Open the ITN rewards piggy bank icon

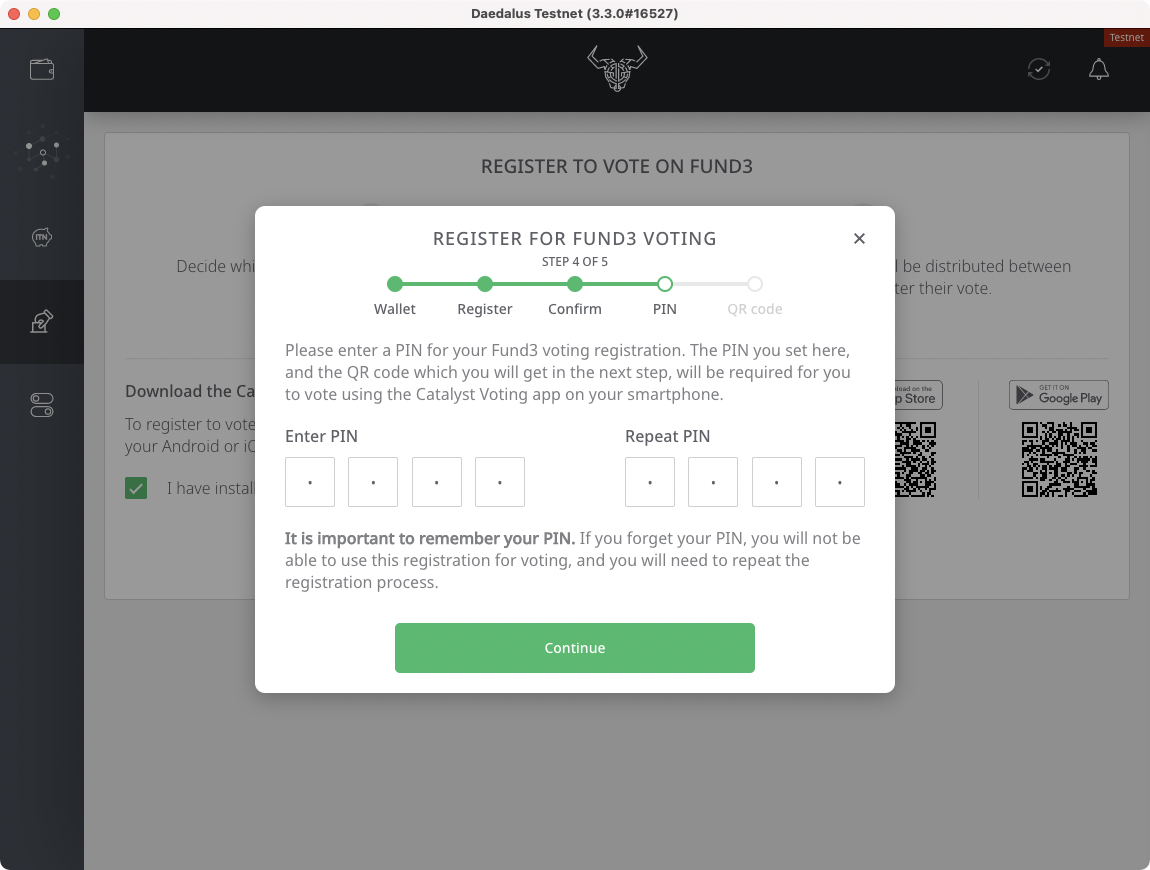click(x=42, y=237)
